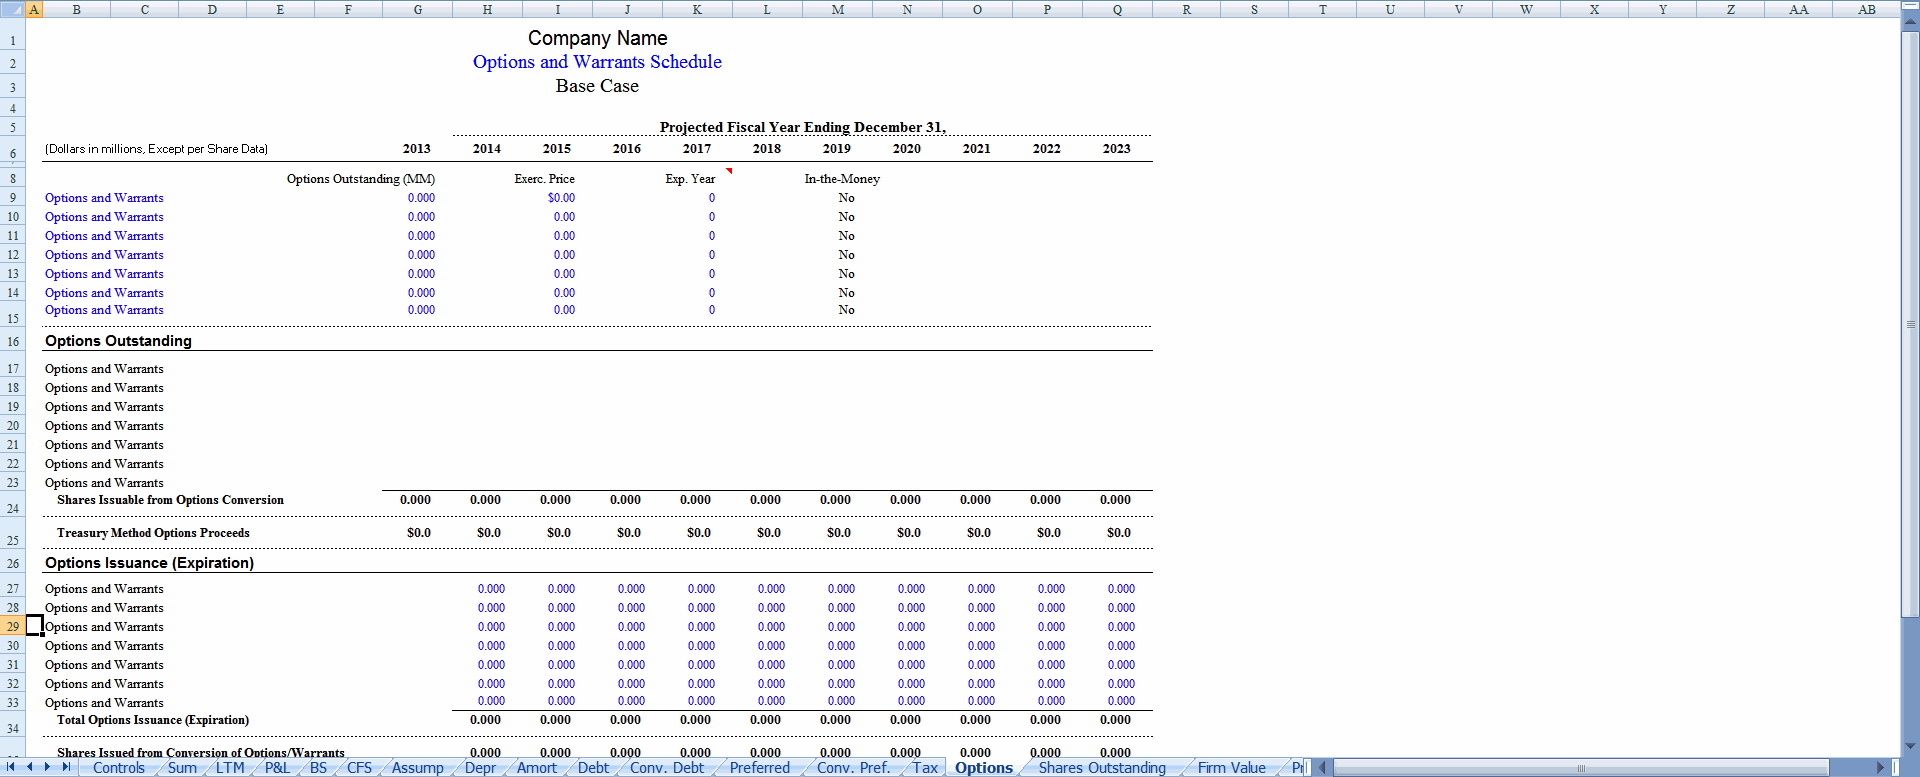Click the horizontal scrollbar thumb
The height and width of the screenshot is (777, 1920).
(x=1581, y=768)
